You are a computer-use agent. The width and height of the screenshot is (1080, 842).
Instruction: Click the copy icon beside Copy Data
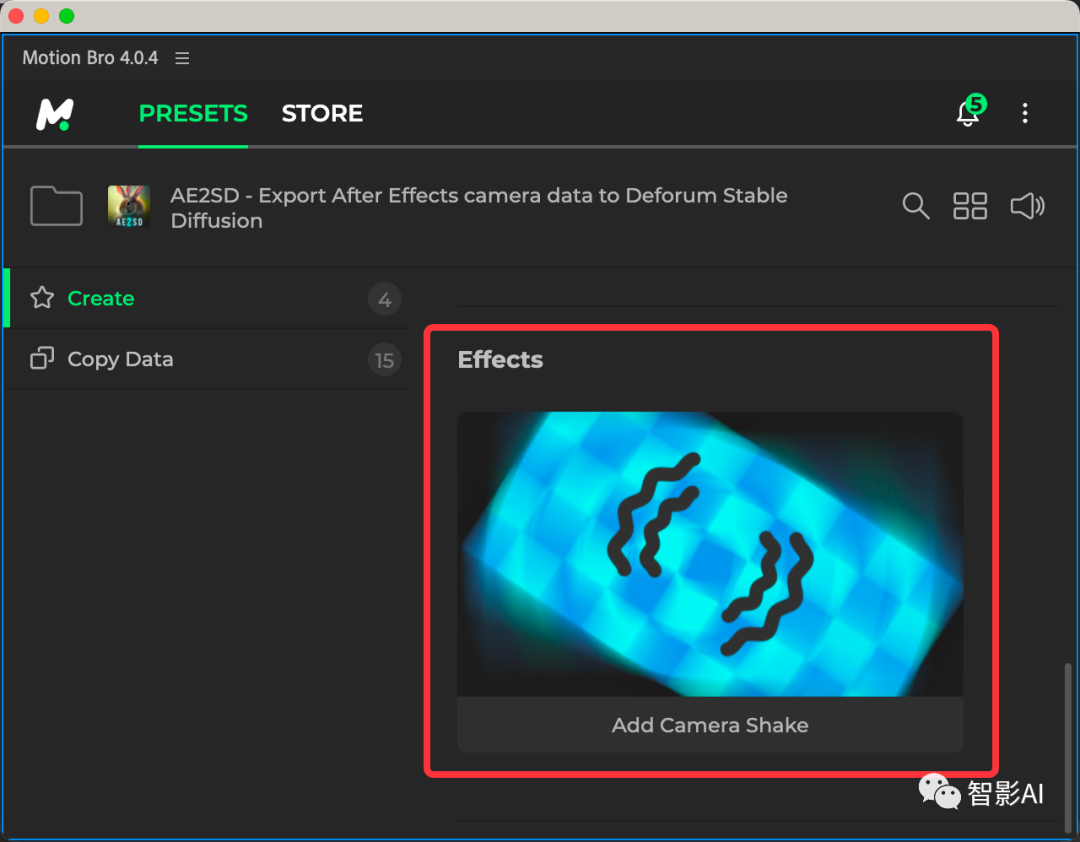(x=42, y=358)
